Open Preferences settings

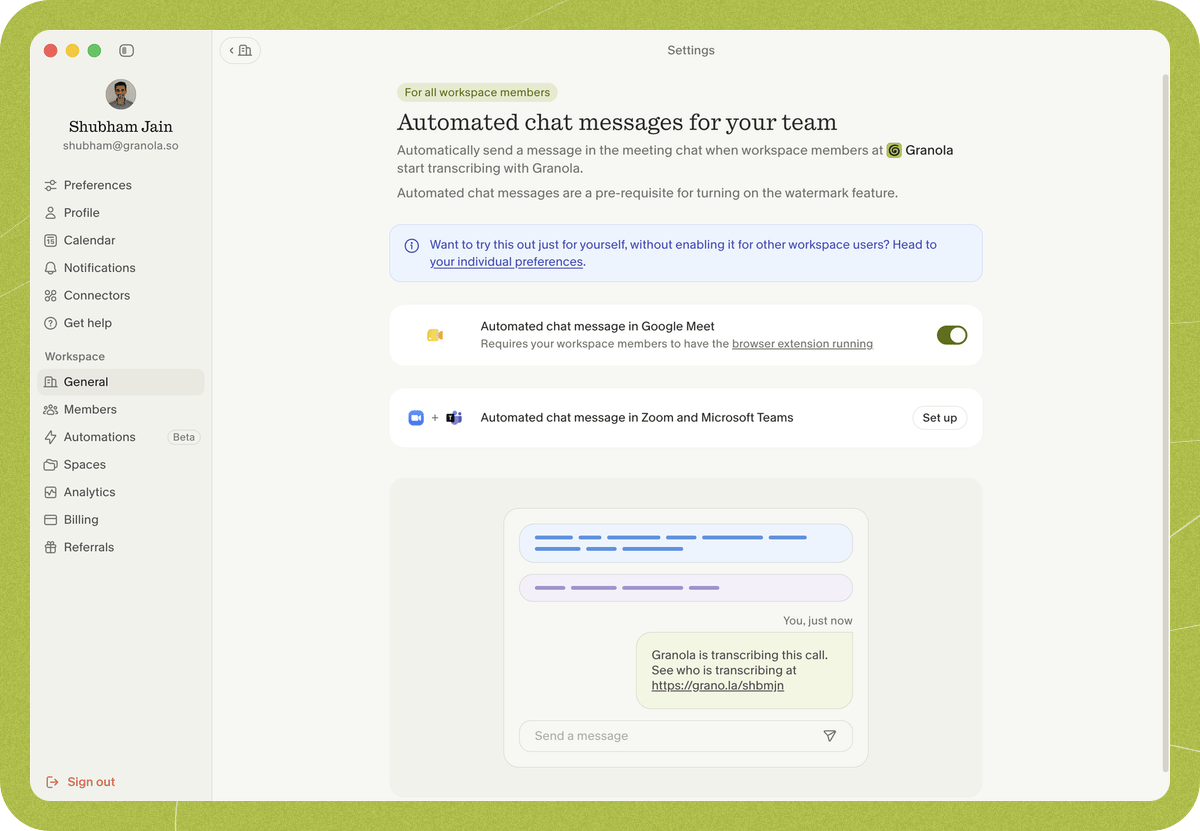point(121,185)
